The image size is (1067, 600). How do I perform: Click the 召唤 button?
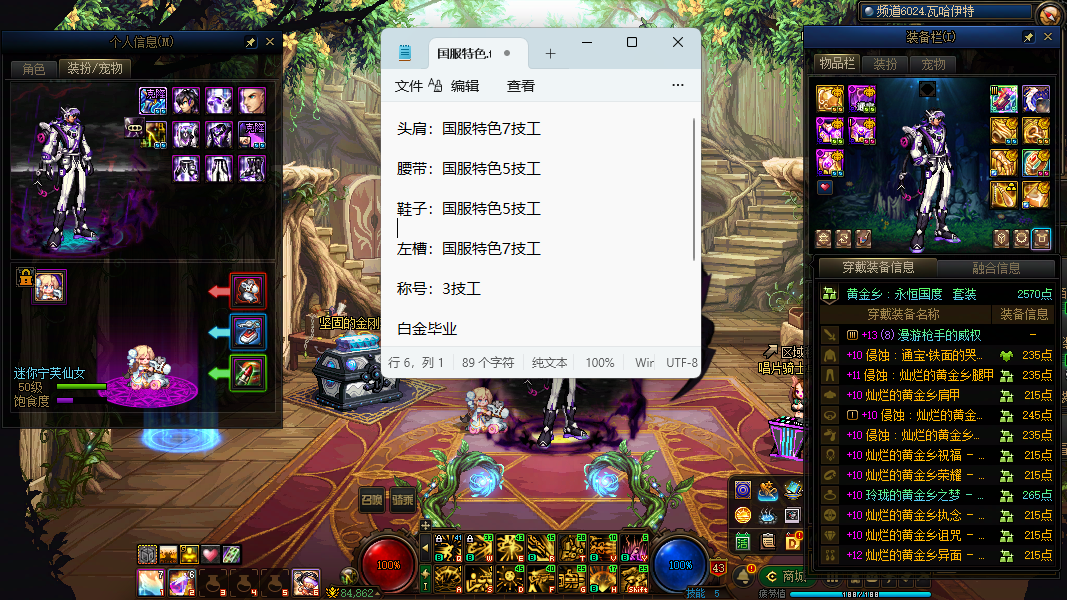tap(372, 500)
